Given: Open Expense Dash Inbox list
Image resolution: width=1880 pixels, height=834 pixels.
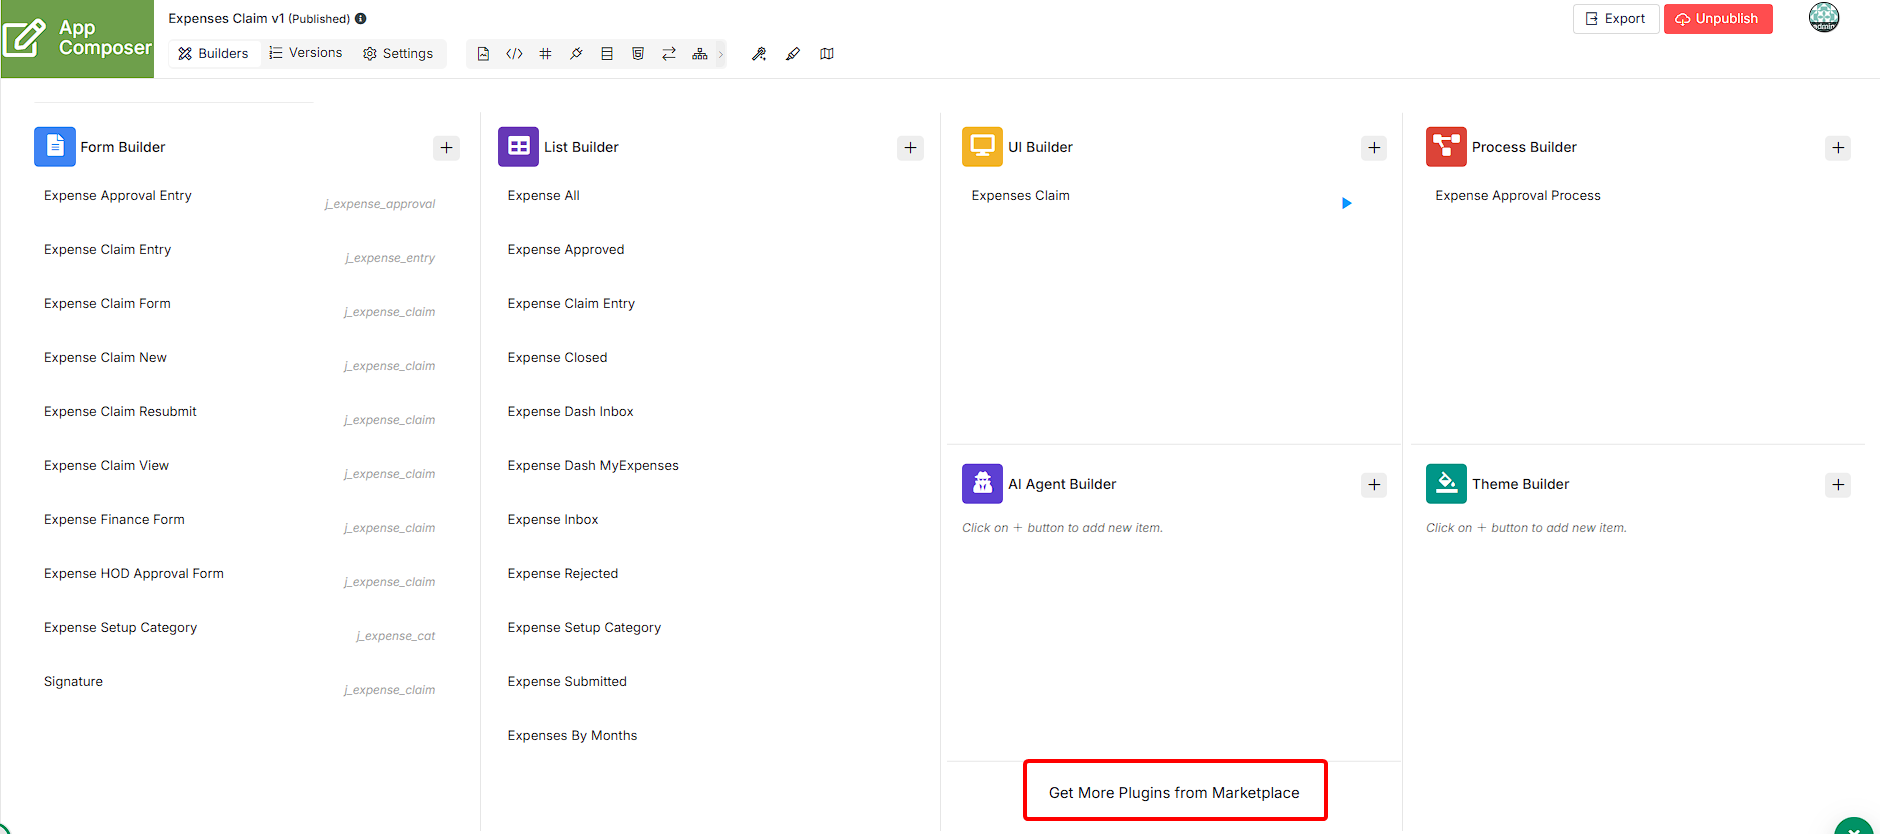Looking at the screenshot, I should [x=570, y=412].
